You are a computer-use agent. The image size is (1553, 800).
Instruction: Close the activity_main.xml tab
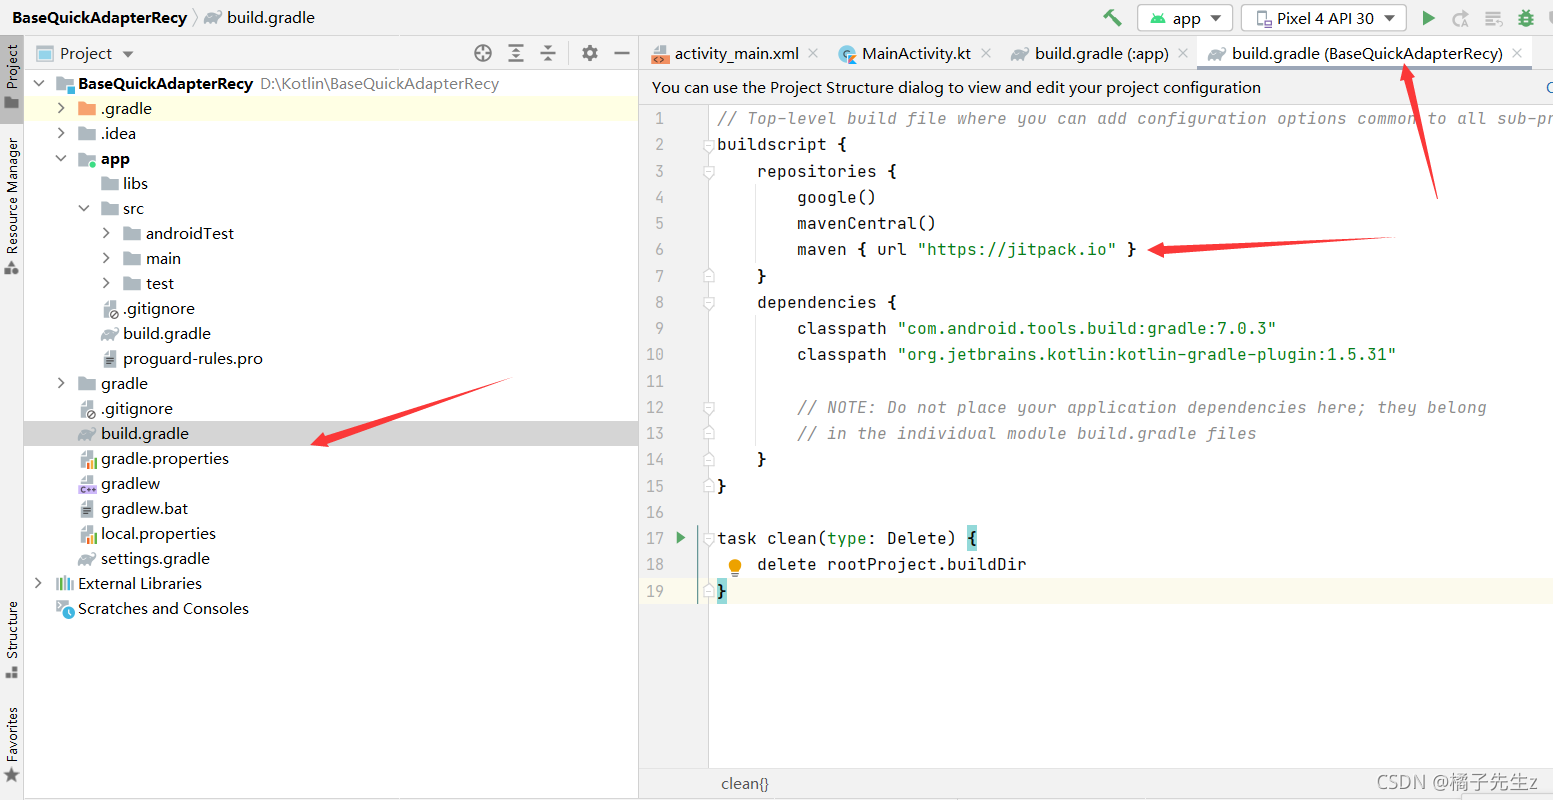(x=814, y=53)
